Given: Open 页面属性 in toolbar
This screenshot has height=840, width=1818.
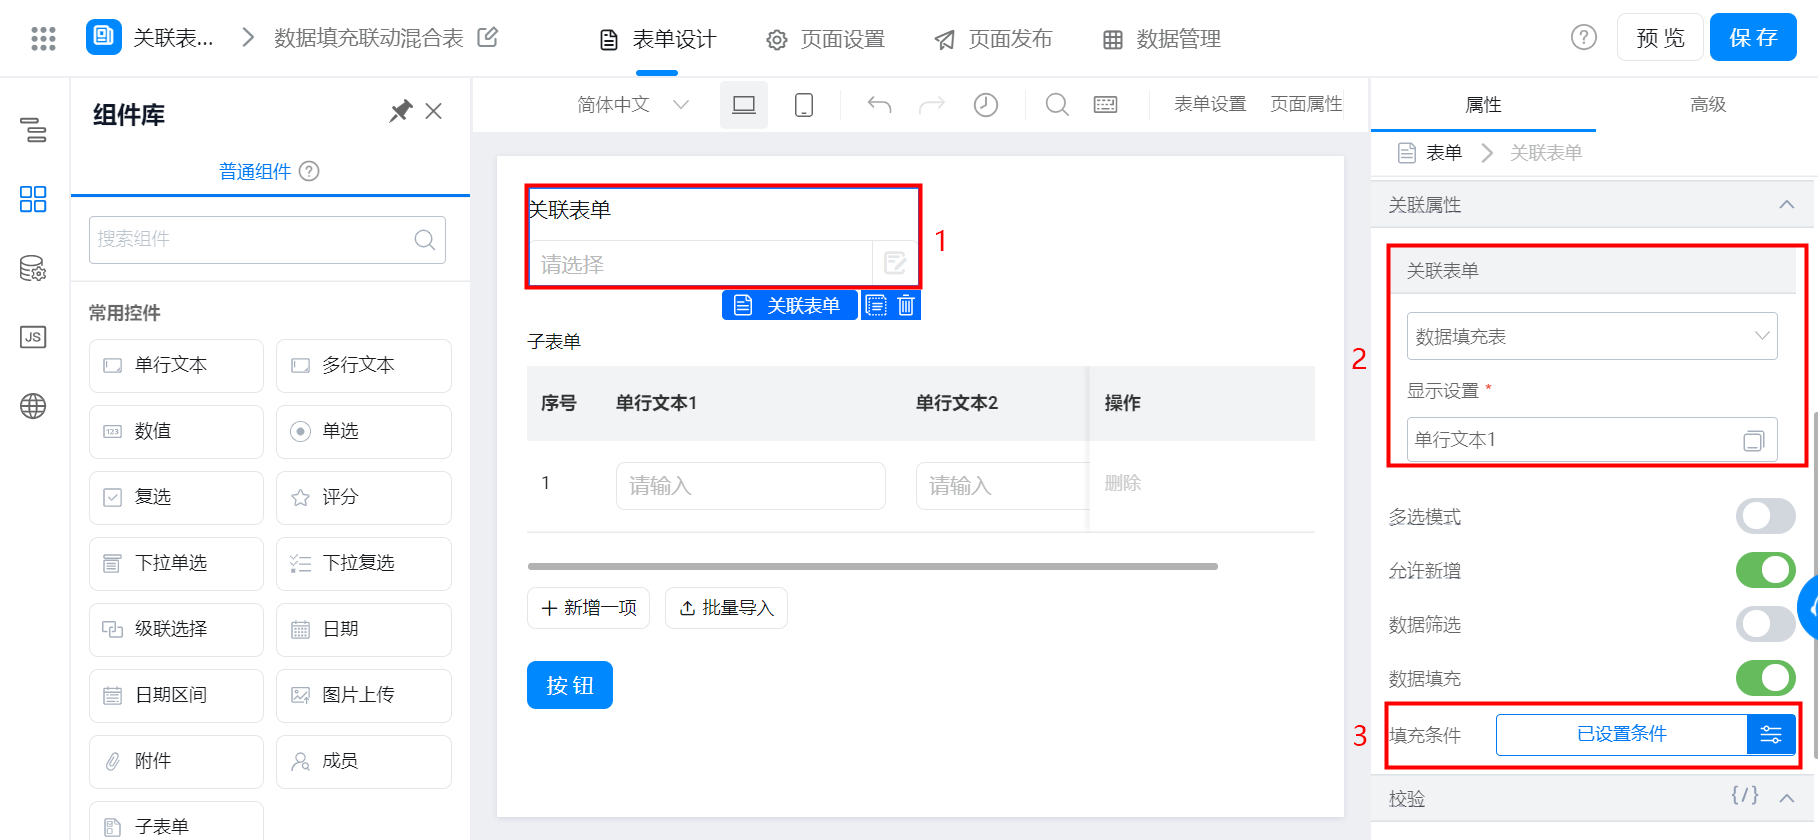Looking at the screenshot, I should point(1306,104).
